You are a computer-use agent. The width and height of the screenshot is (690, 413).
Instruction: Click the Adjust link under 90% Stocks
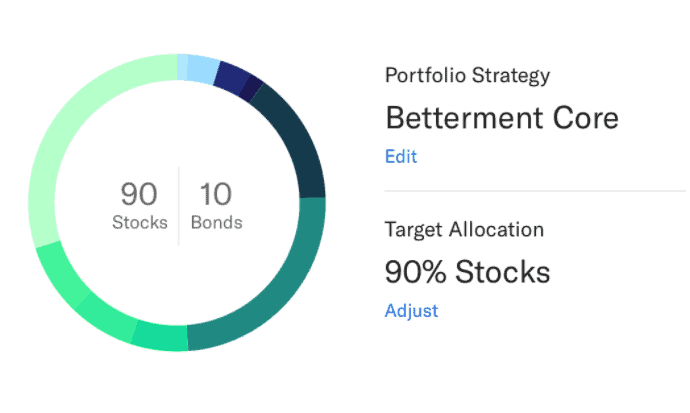411,311
